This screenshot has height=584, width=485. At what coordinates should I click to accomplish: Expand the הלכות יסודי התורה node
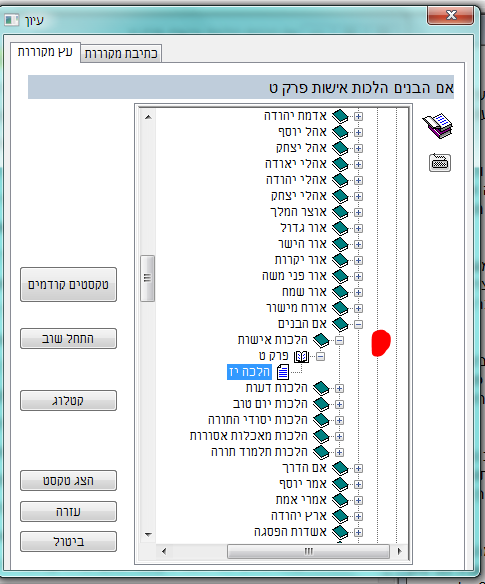[339, 421]
